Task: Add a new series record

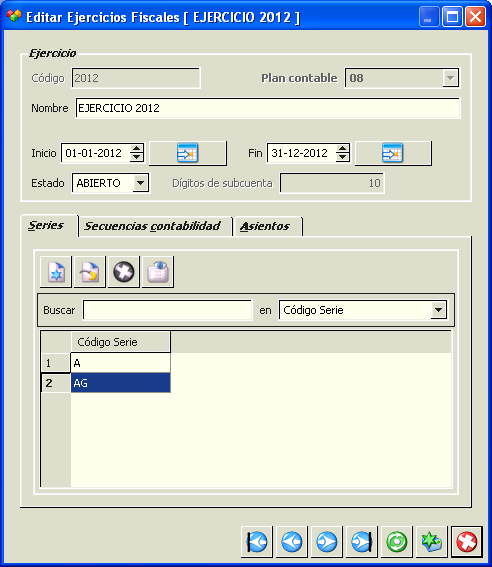Action: 56,272
